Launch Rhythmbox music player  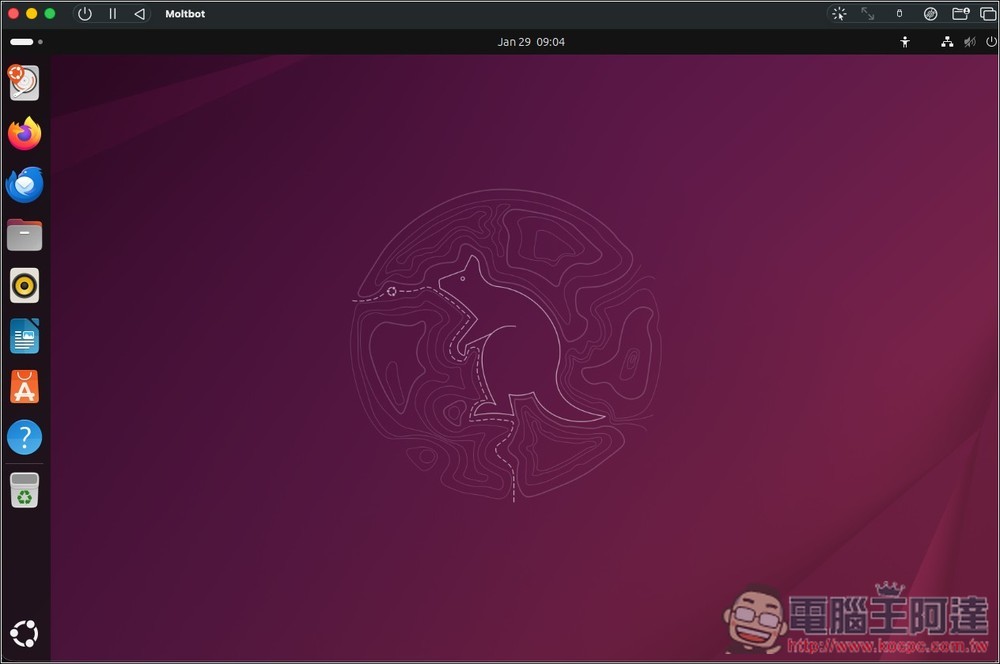pyautogui.click(x=25, y=286)
